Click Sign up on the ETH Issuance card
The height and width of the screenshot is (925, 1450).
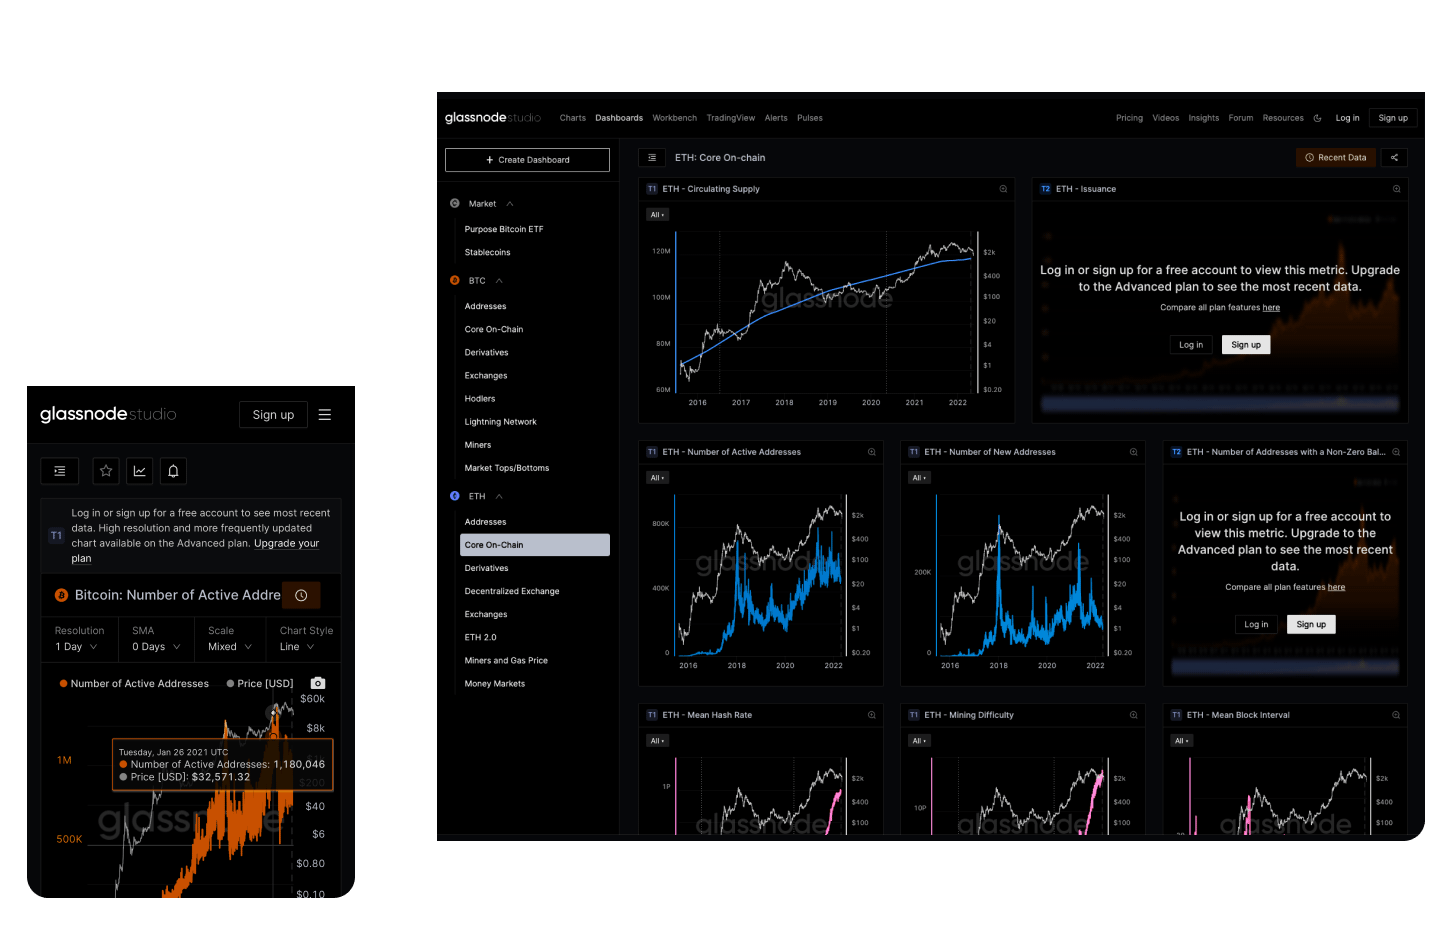click(1246, 345)
